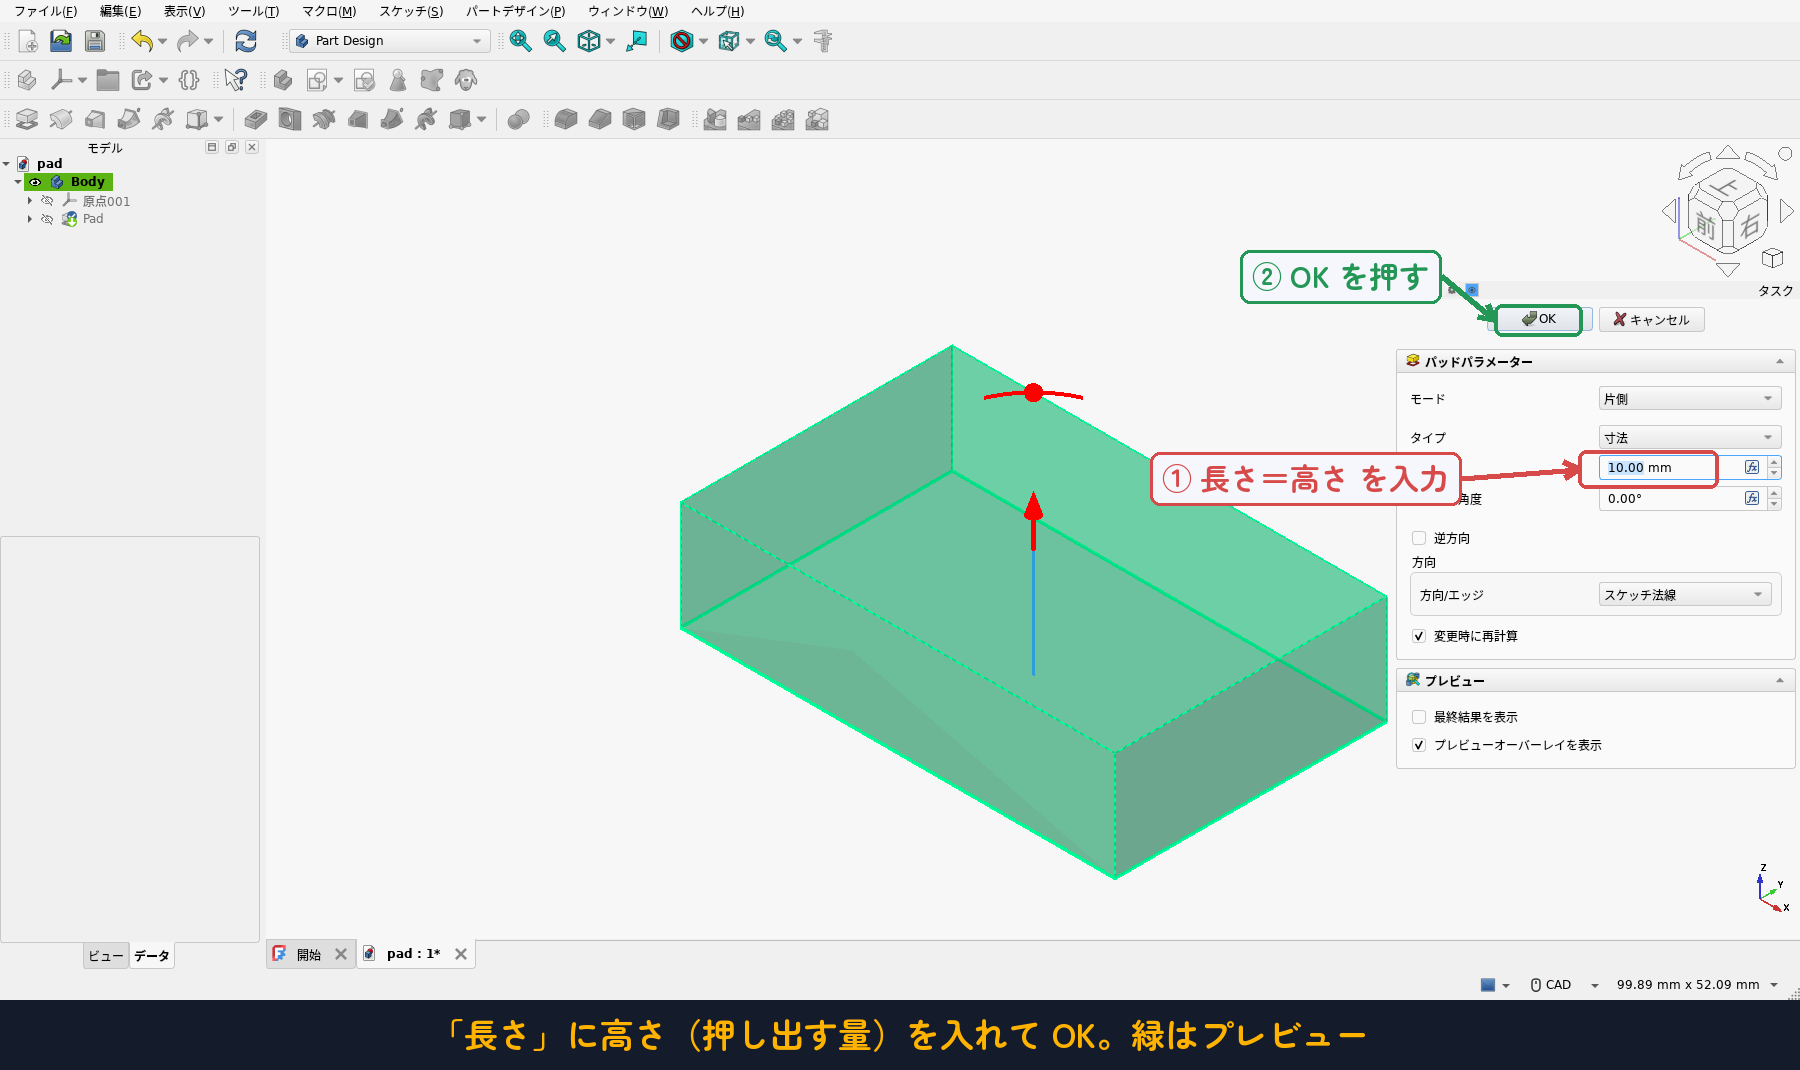
Task: Open the ファイル menu
Action: click(x=45, y=11)
